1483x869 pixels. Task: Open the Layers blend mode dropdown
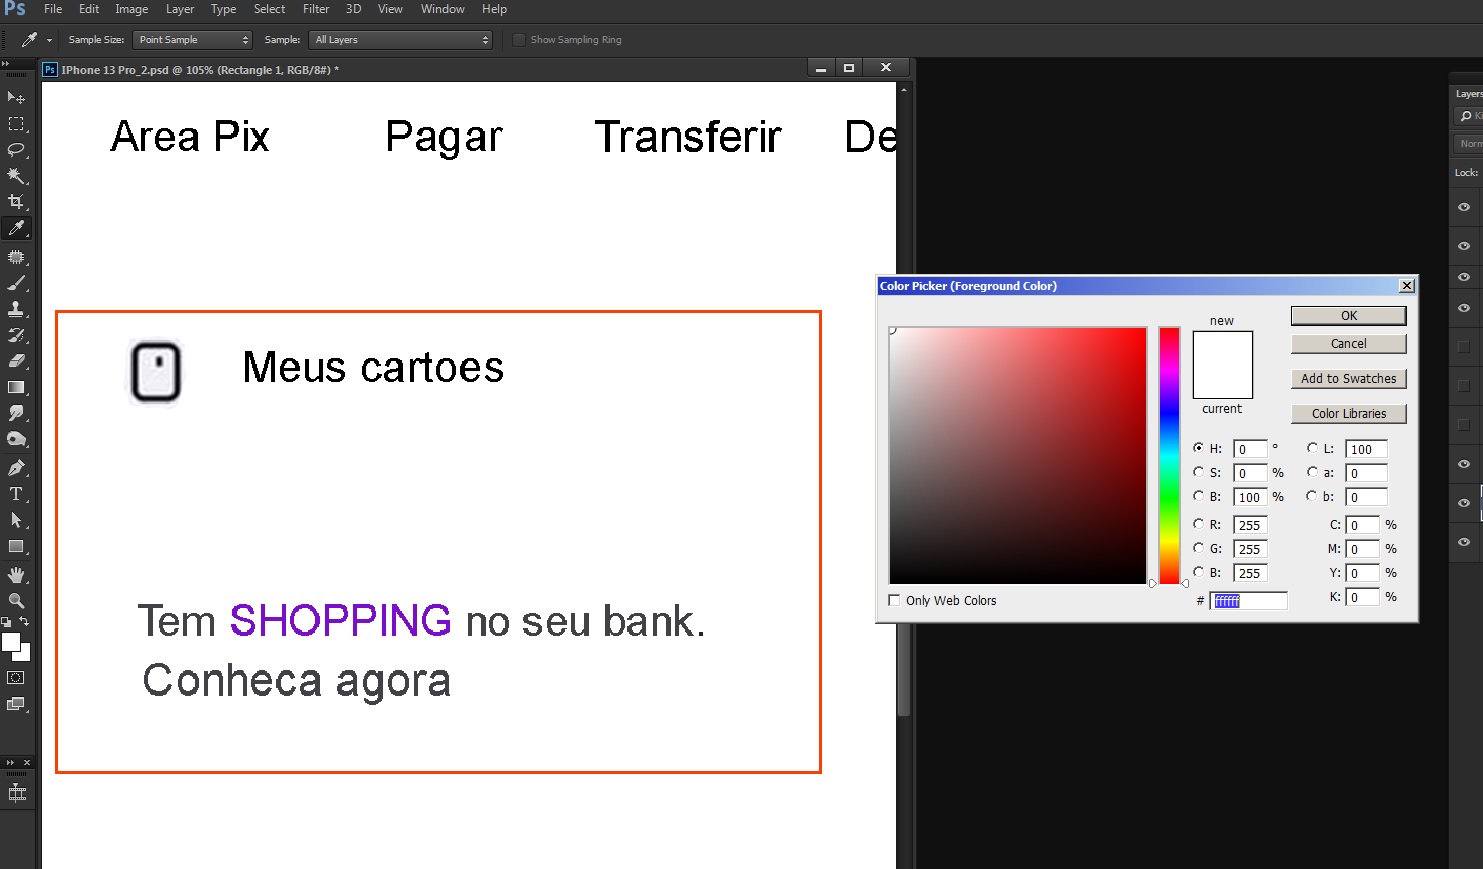pyautogui.click(x=1469, y=144)
